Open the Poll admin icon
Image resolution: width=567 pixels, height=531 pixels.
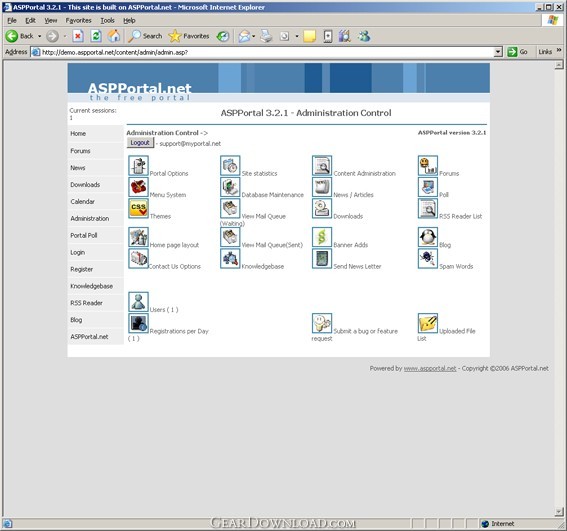428,187
